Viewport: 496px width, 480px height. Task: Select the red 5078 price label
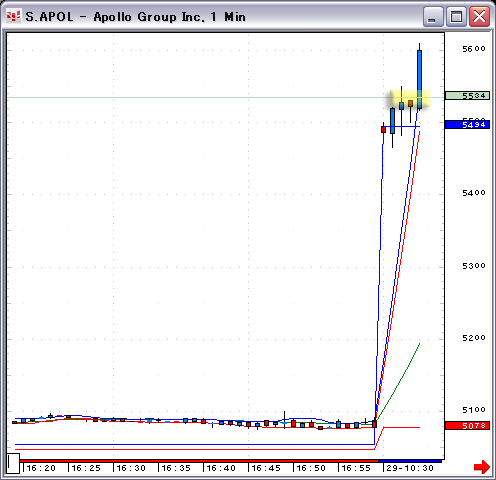click(x=467, y=425)
